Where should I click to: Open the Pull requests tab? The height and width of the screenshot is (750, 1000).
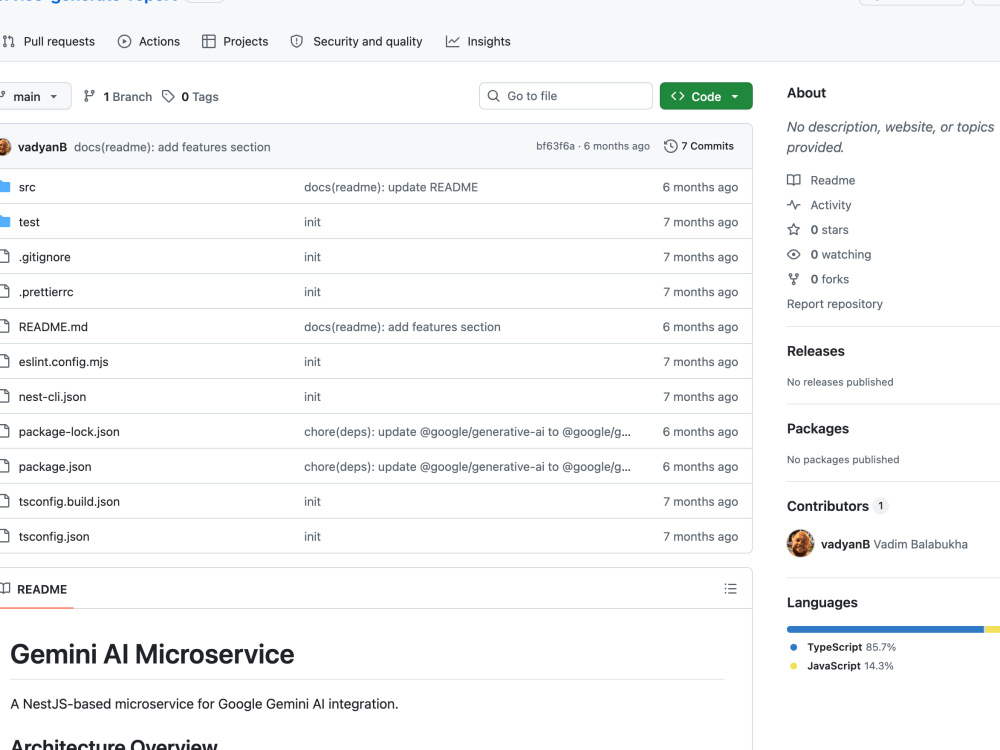click(48, 41)
